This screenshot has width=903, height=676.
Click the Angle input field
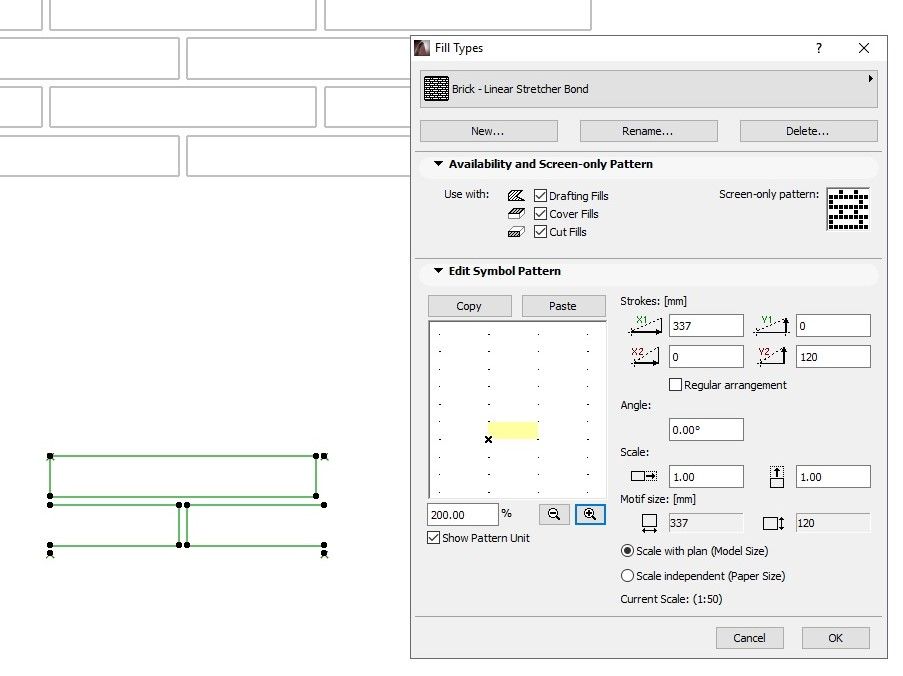(x=706, y=430)
